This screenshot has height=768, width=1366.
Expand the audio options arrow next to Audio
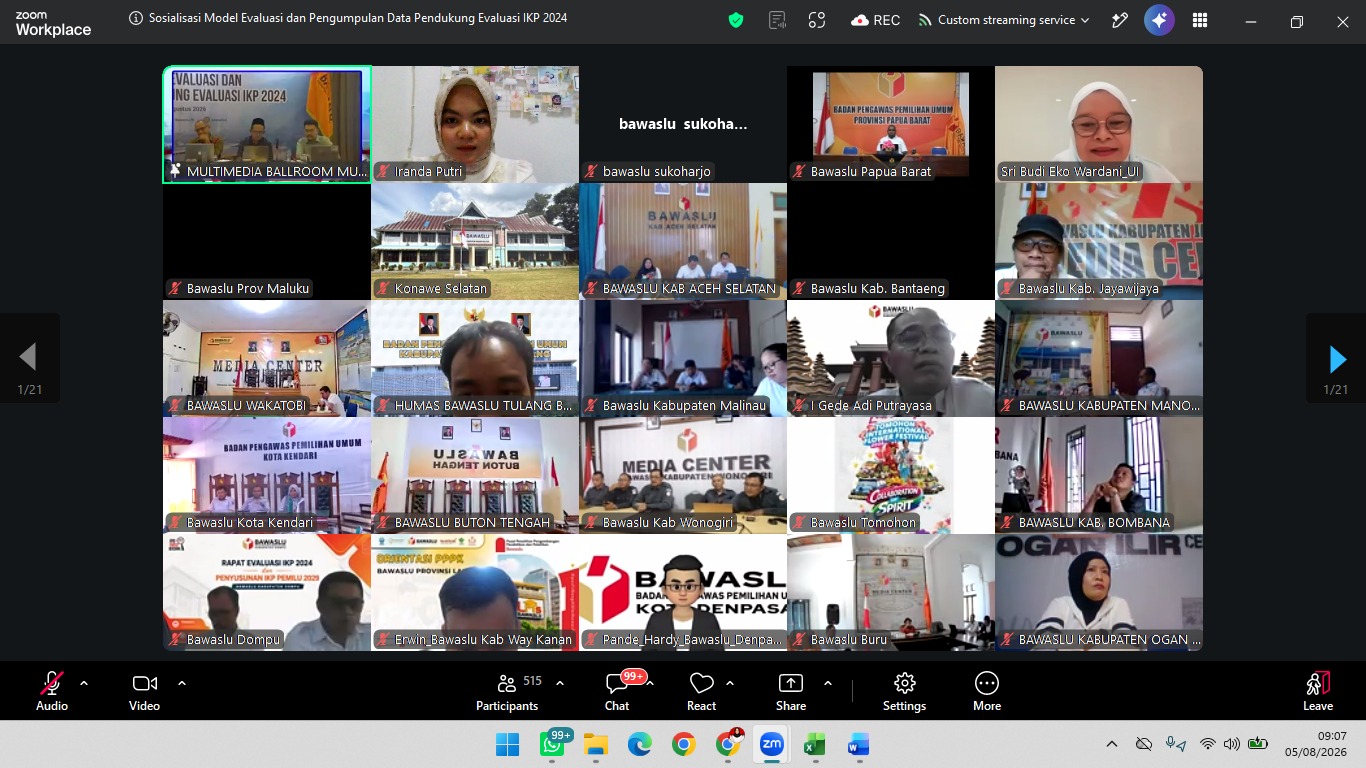click(84, 683)
